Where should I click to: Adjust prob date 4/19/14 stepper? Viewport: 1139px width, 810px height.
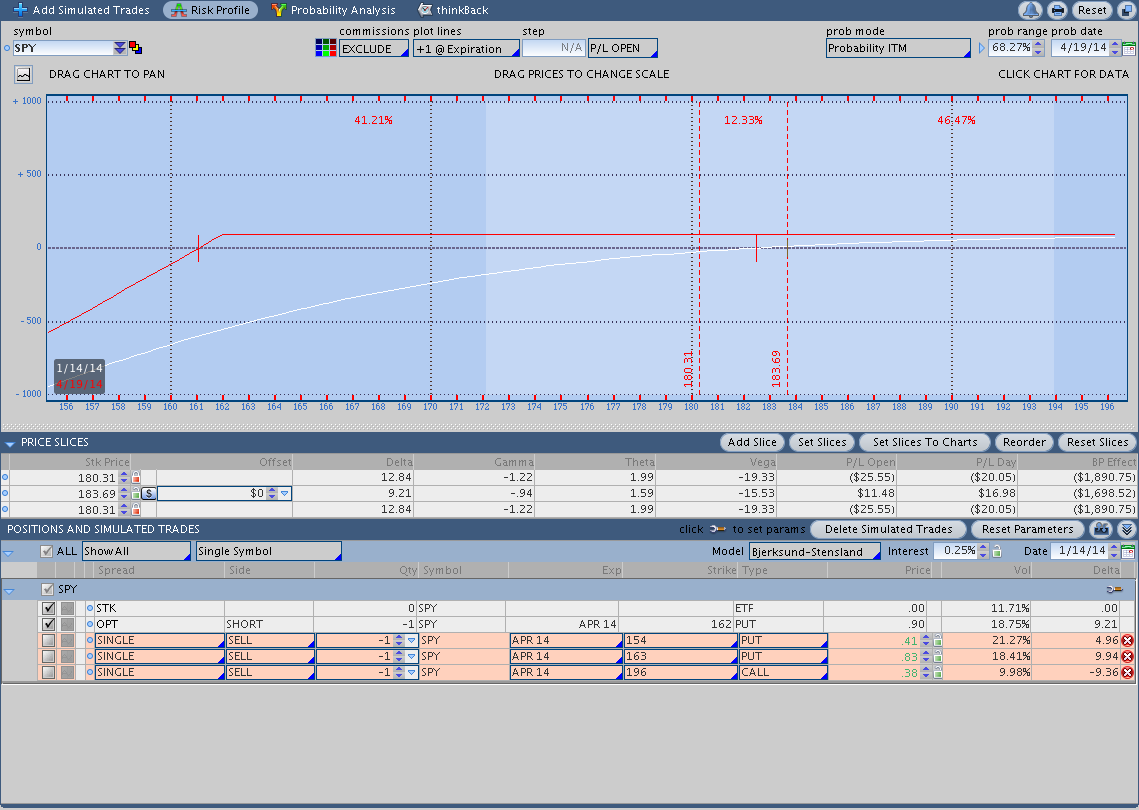point(1115,48)
